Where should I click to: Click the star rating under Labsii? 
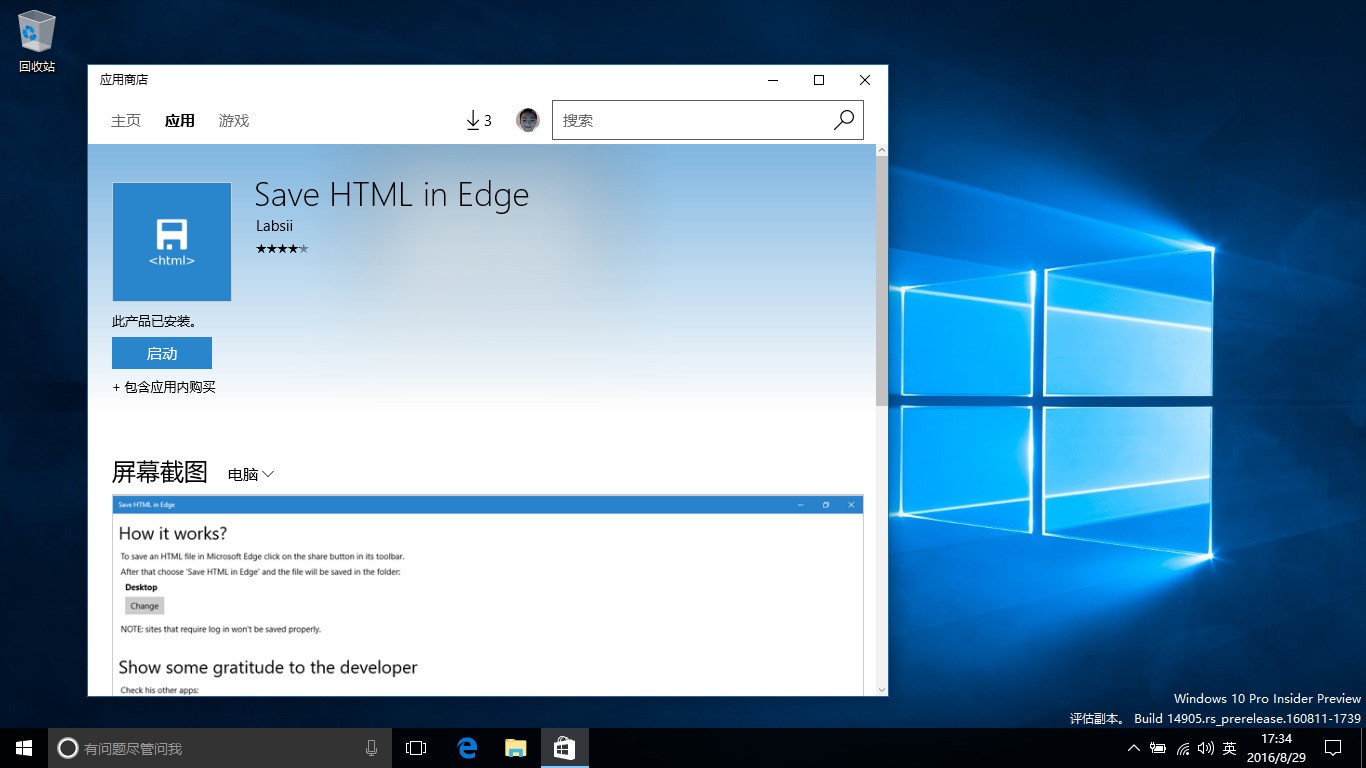point(282,249)
